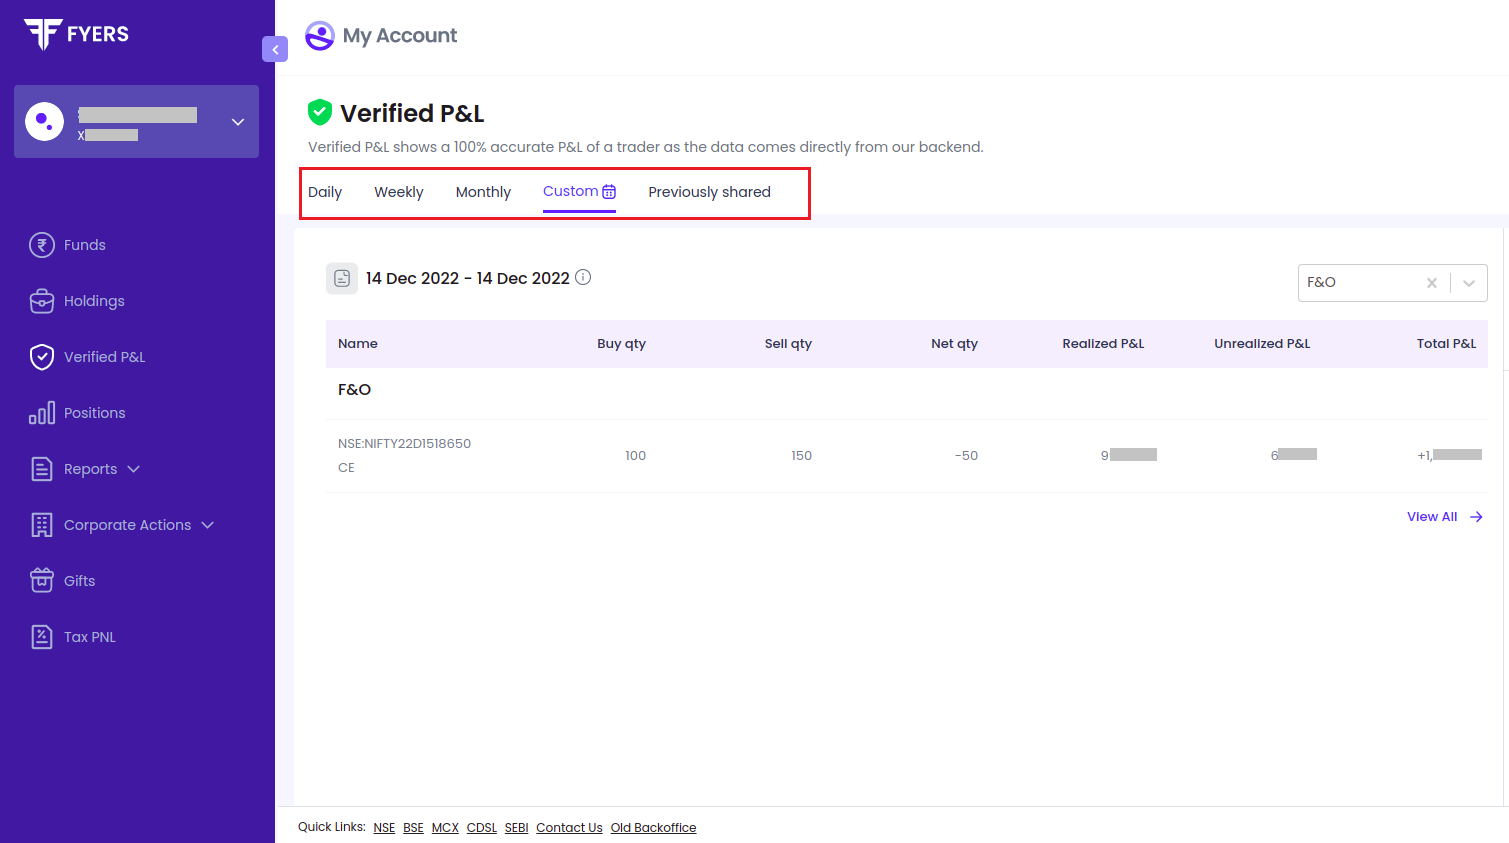
Task: Switch to Previously shared tab
Action: pyautogui.click(x=709, y=192)
